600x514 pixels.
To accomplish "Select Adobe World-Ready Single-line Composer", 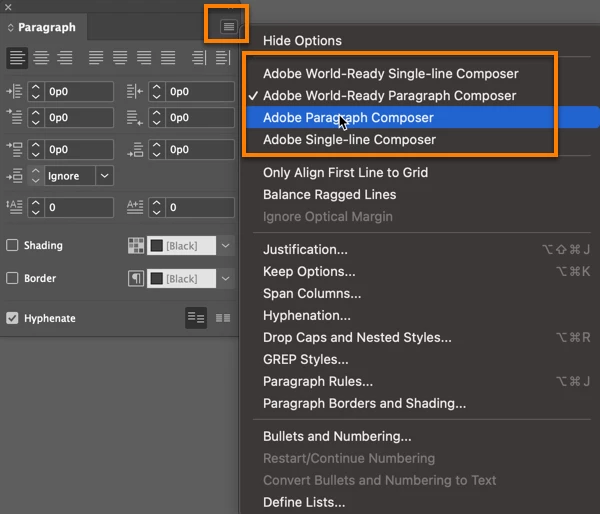I will (x=391, y=73).
